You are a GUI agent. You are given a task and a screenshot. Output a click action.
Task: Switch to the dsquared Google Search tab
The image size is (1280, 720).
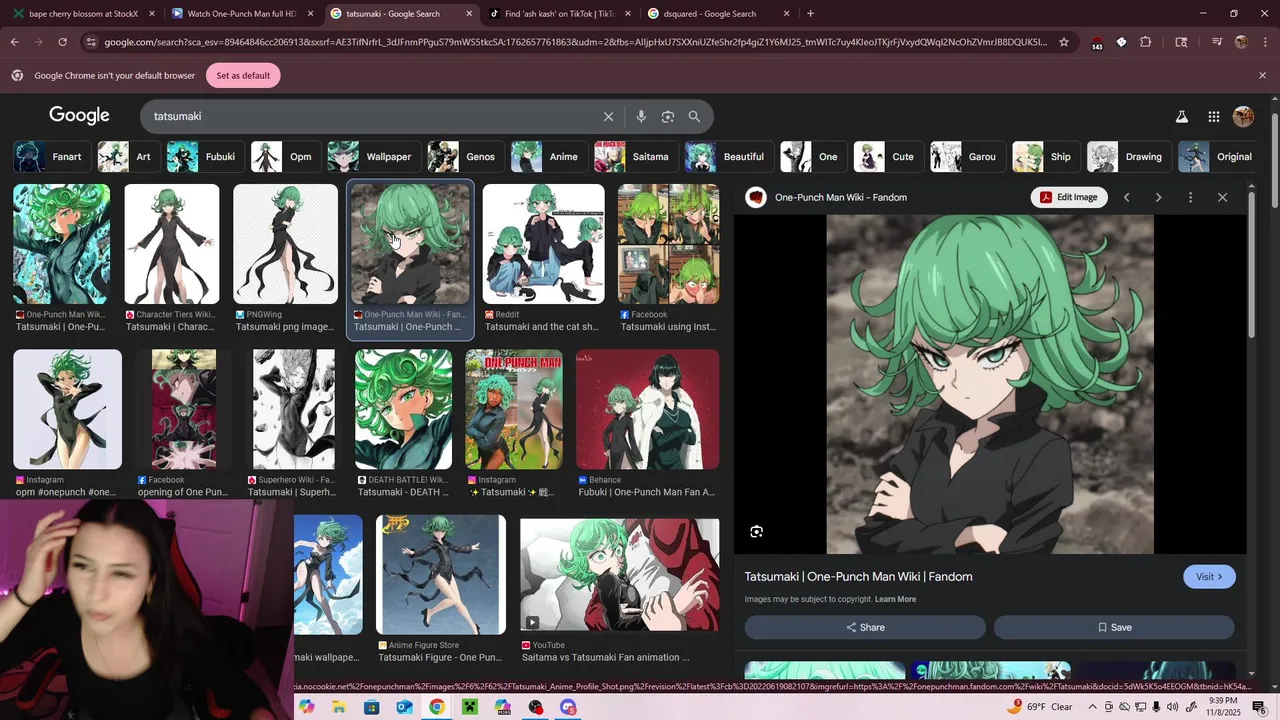click(719, 14)
